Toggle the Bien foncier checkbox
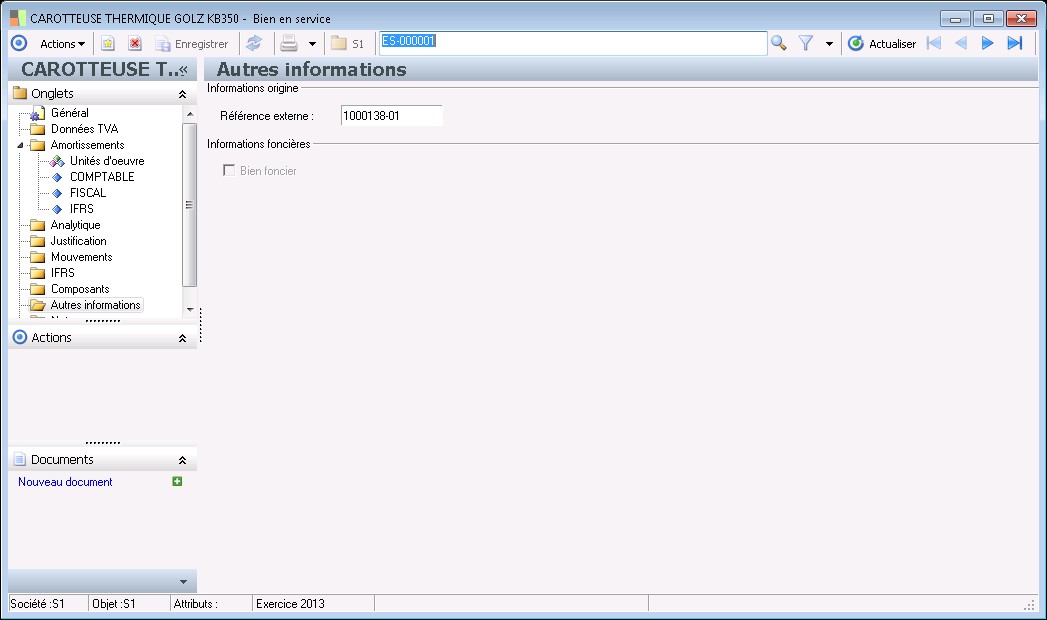Viewport: 1047px width, 620px height. pyautogui.click(x=229, y=170)
